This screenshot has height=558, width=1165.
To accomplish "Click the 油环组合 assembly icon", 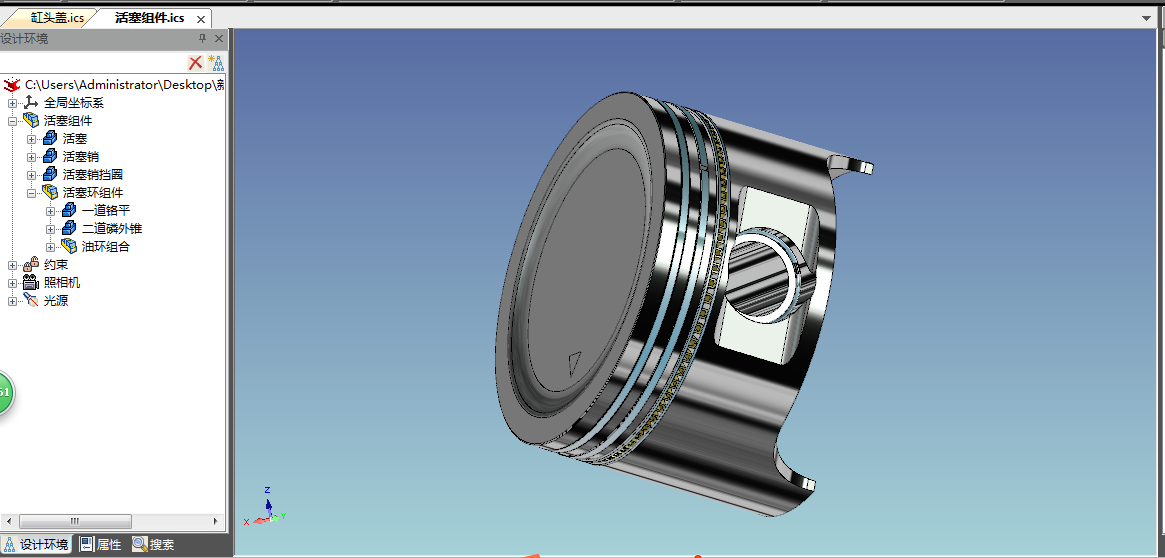I will pos(69,246).
